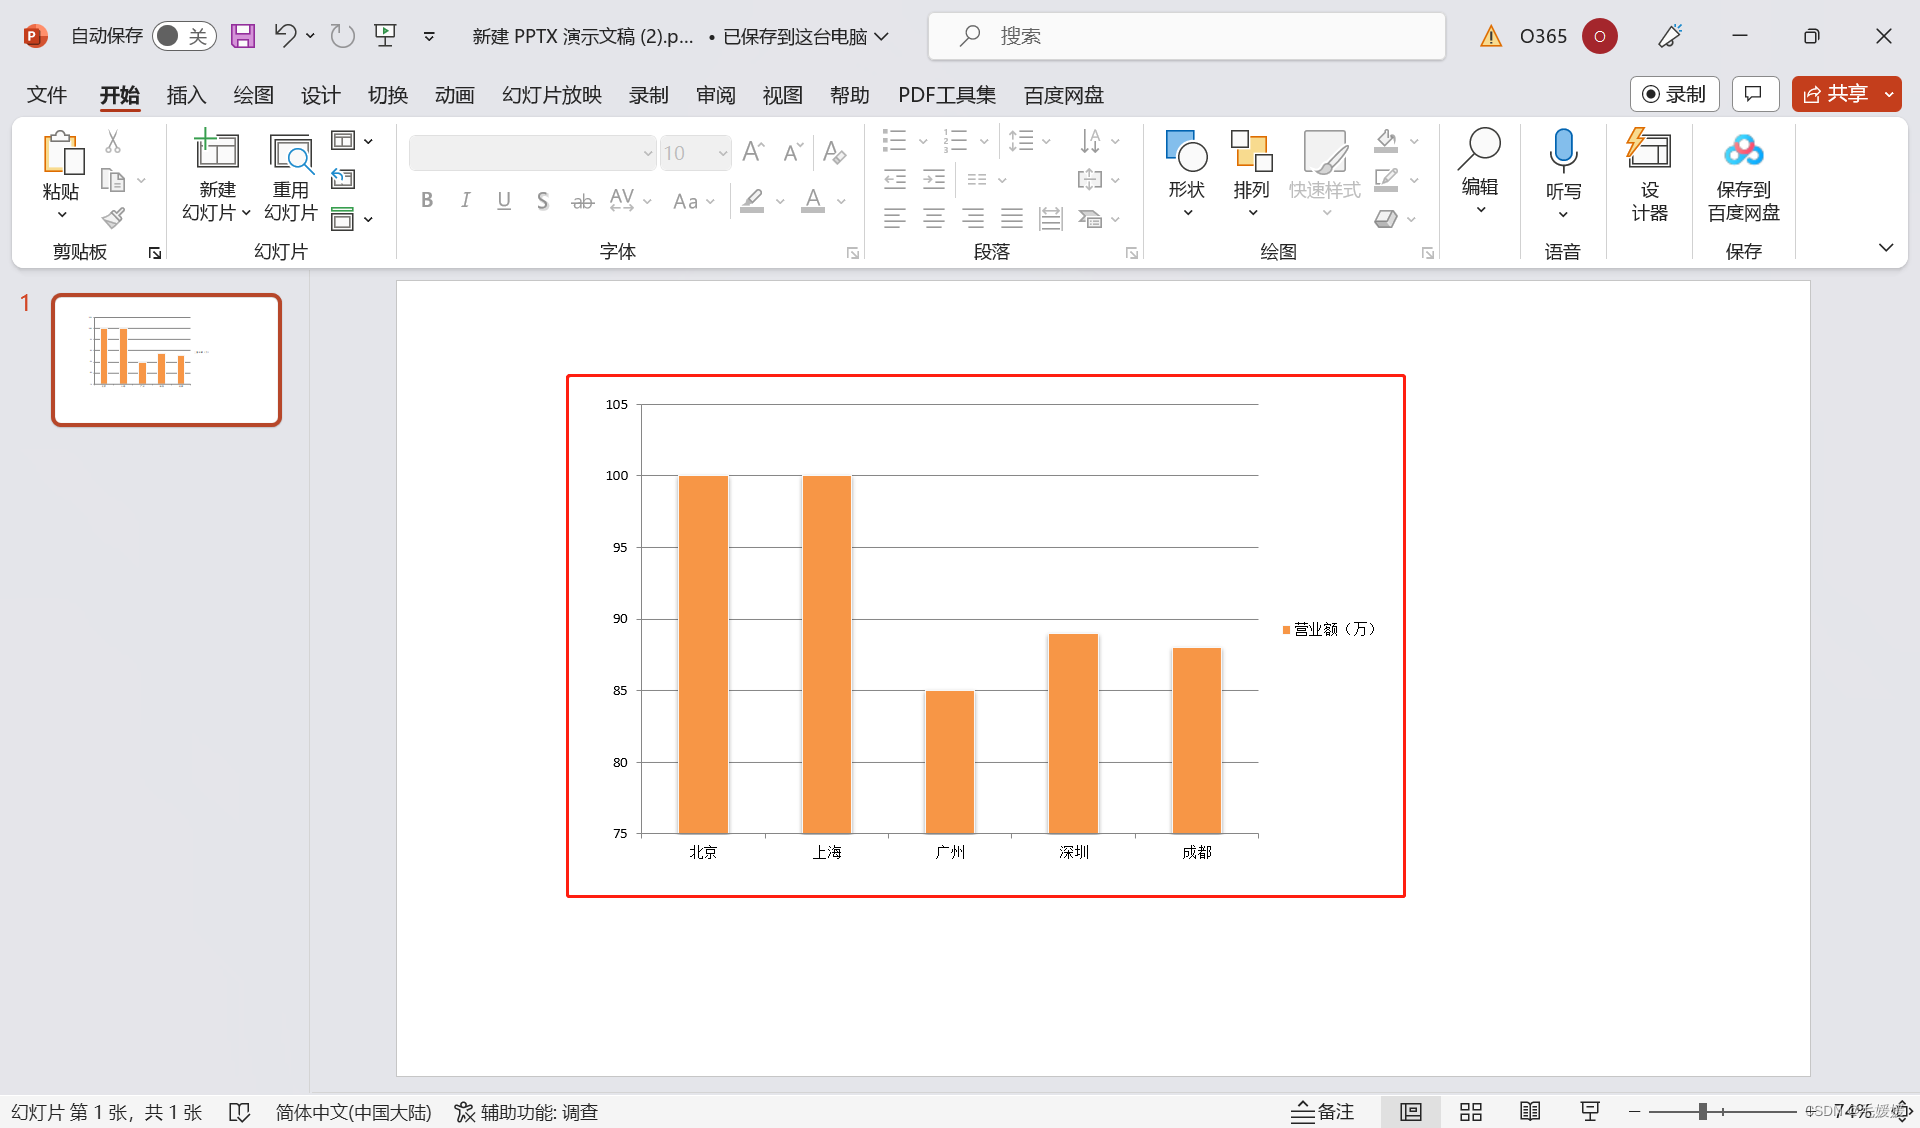
Task: Switch to Slide Sorter view
Action: (1470, 1111)
